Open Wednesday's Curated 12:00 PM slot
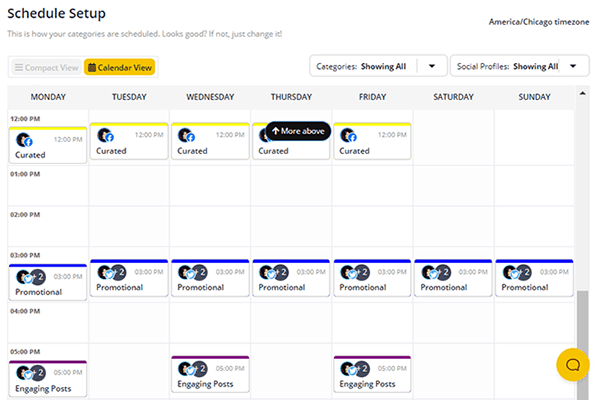The width and height of the screenshot is (595, 400). pos(210,142)
